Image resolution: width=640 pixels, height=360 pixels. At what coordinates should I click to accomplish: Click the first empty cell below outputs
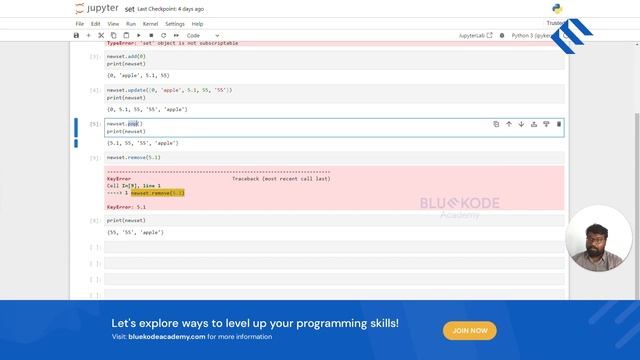[334, 247]
